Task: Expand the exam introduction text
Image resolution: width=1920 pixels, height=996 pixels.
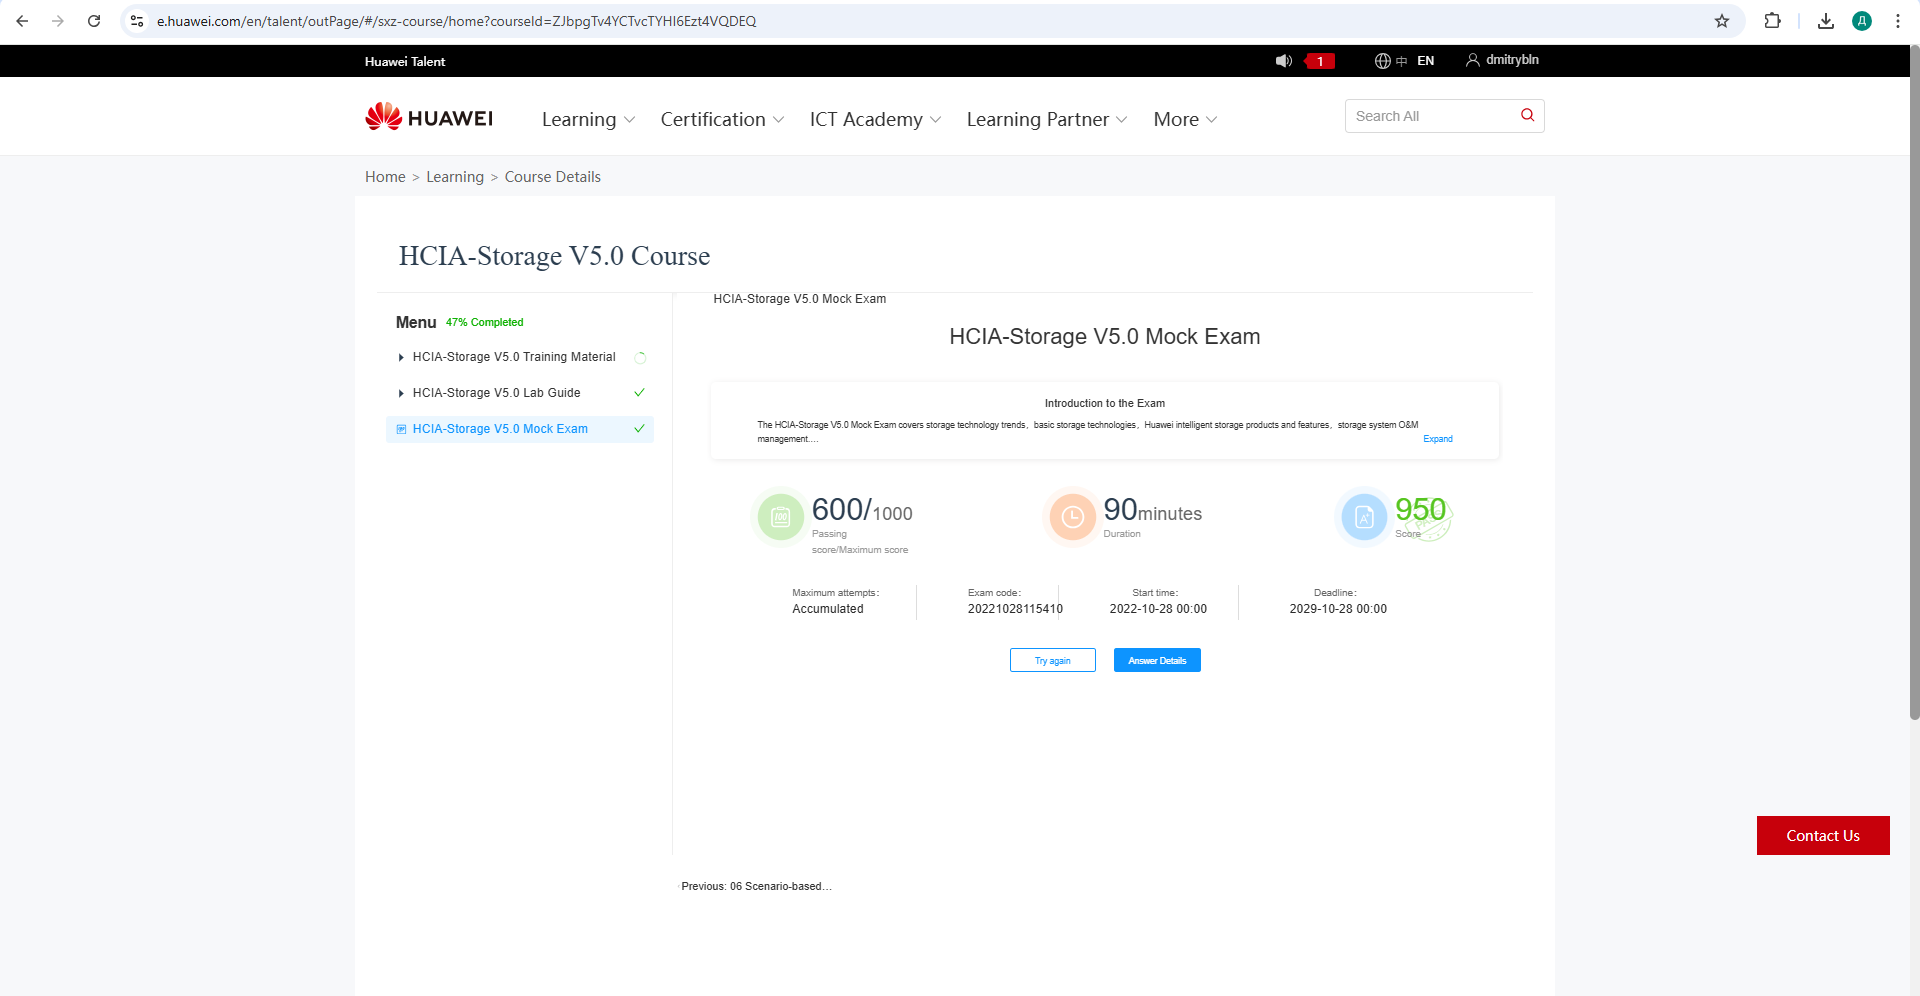Action: coord(1437,439)
